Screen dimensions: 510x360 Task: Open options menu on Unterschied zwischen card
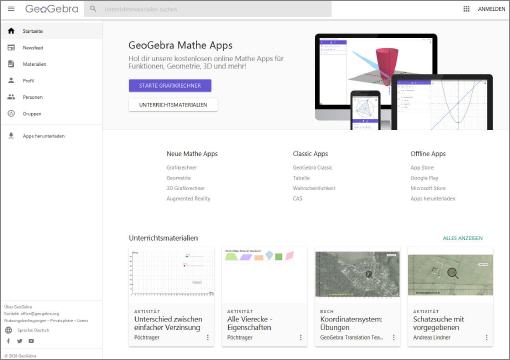tap(208, 337)
